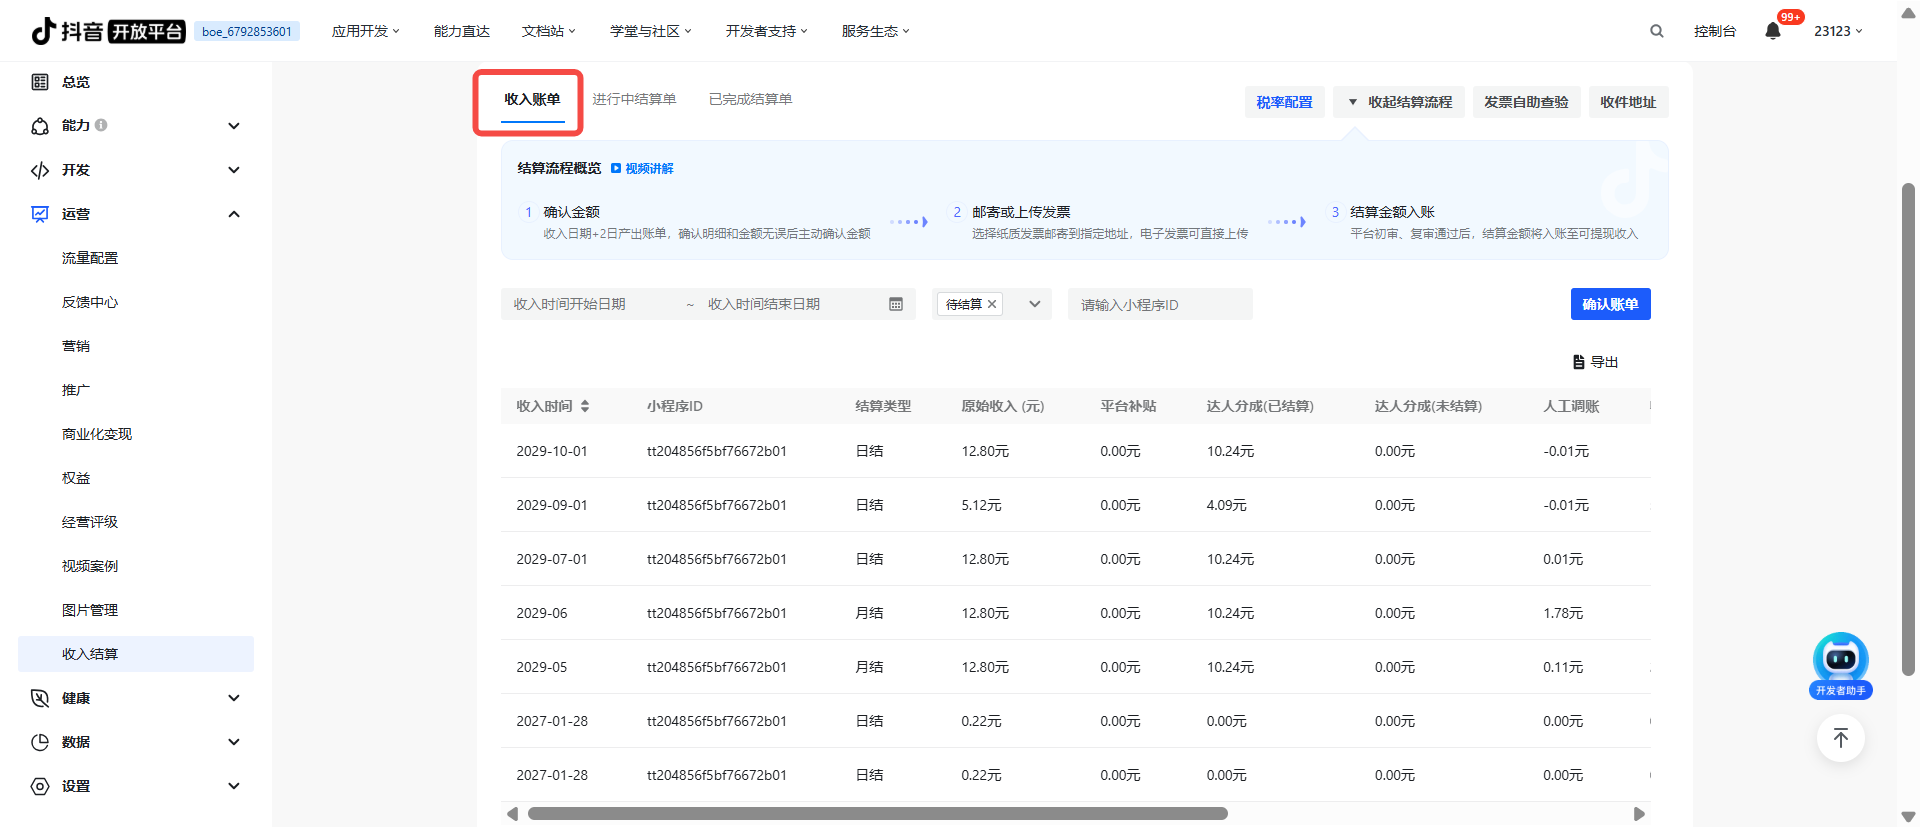Viewport: 1920px width, 827px height.
Task: Switch to the 已完成结算单 tab
Action: (x=750, y=99)
